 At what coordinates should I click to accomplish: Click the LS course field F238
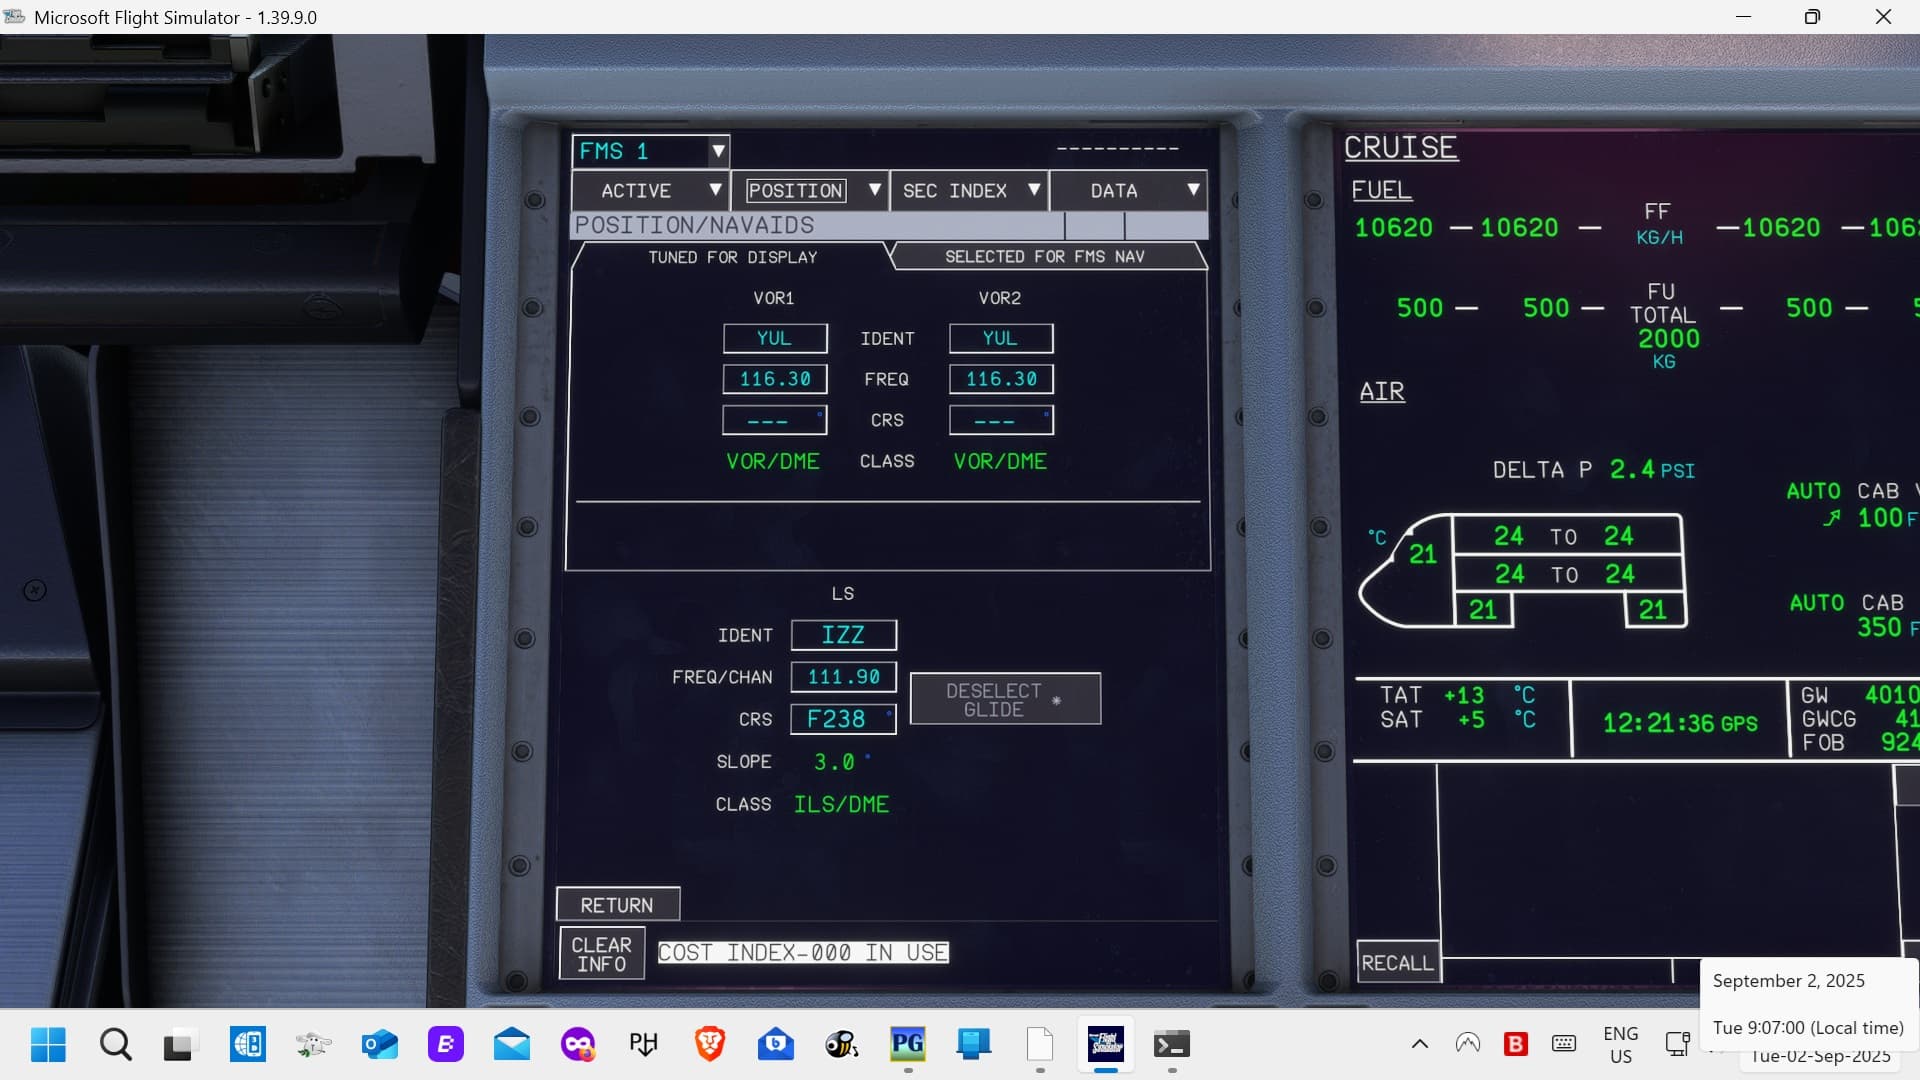point(843,719)
